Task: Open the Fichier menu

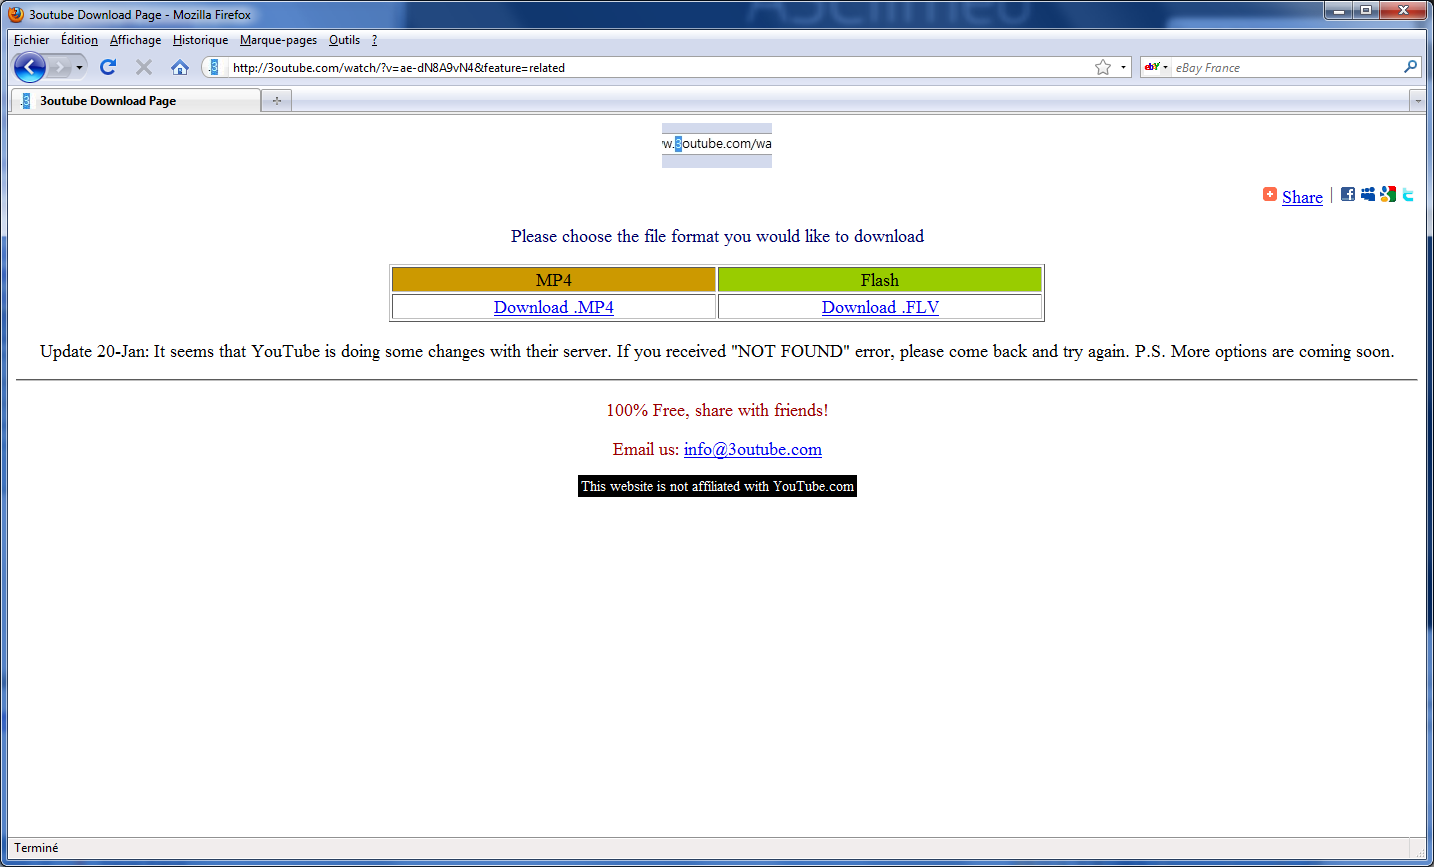Action: (31, 40)
